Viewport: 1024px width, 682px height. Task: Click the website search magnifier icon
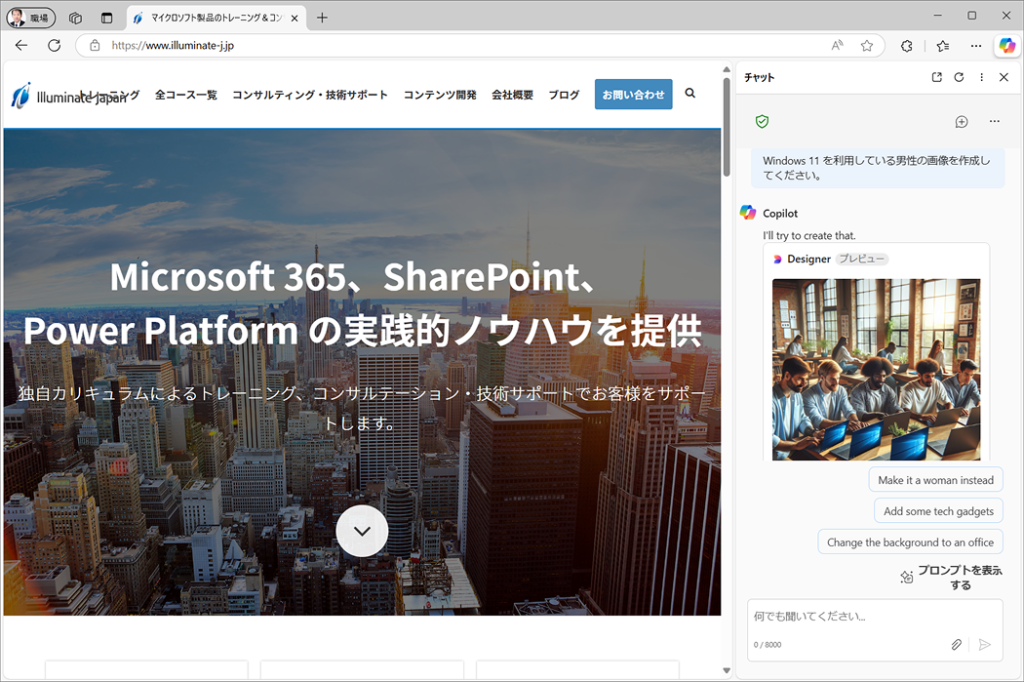(x=690, y=94)
